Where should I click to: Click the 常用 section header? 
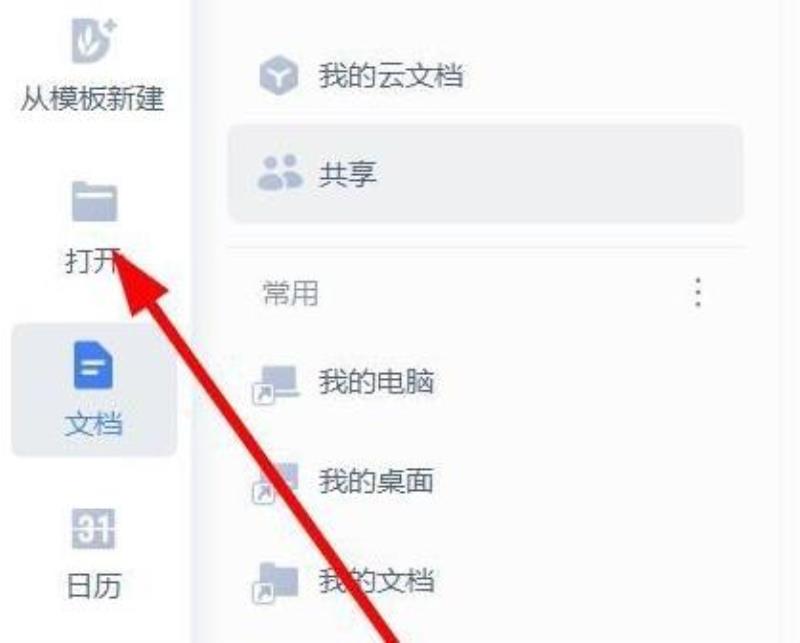(x=290, y=293)
